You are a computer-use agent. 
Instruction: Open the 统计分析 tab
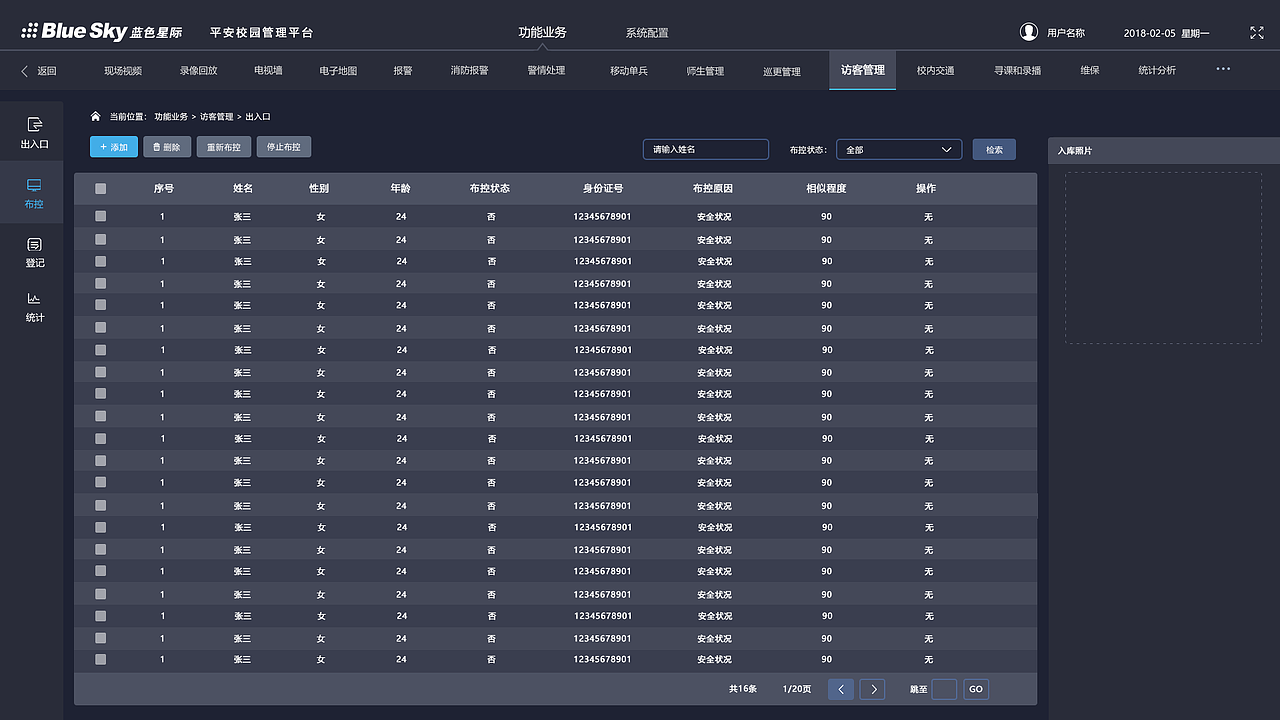1157,71
